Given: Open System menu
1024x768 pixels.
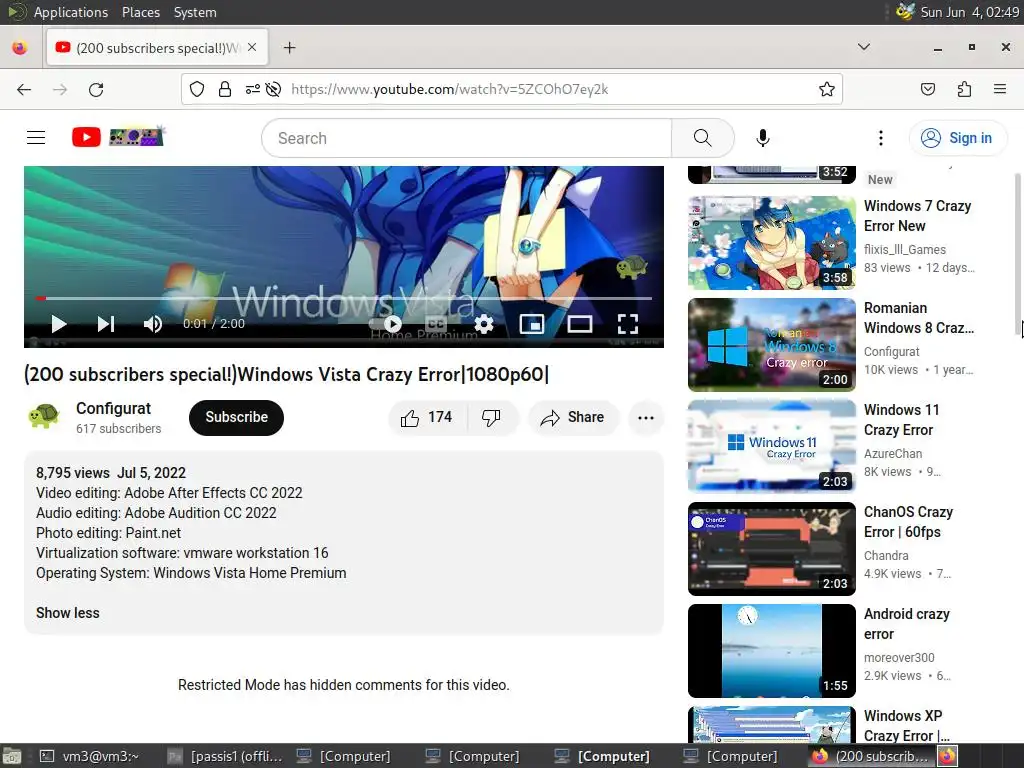Looking at the screenshot, I should coord(195,12).
